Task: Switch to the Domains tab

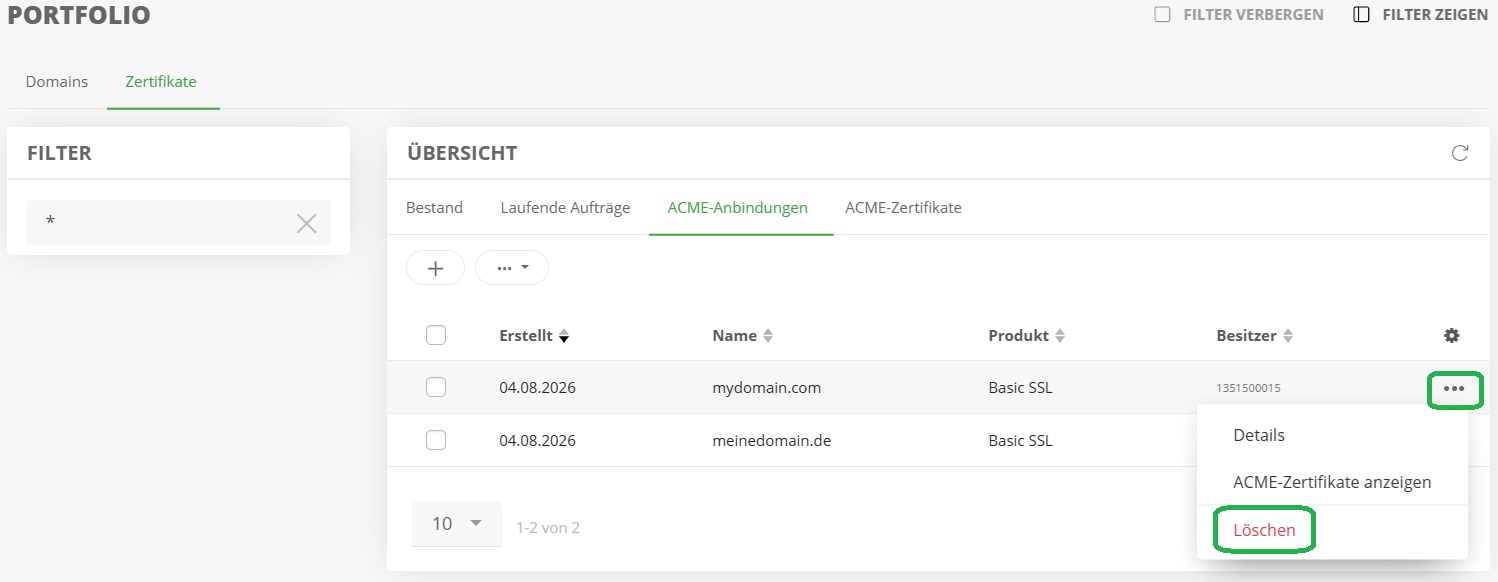Action: point(57,82)
